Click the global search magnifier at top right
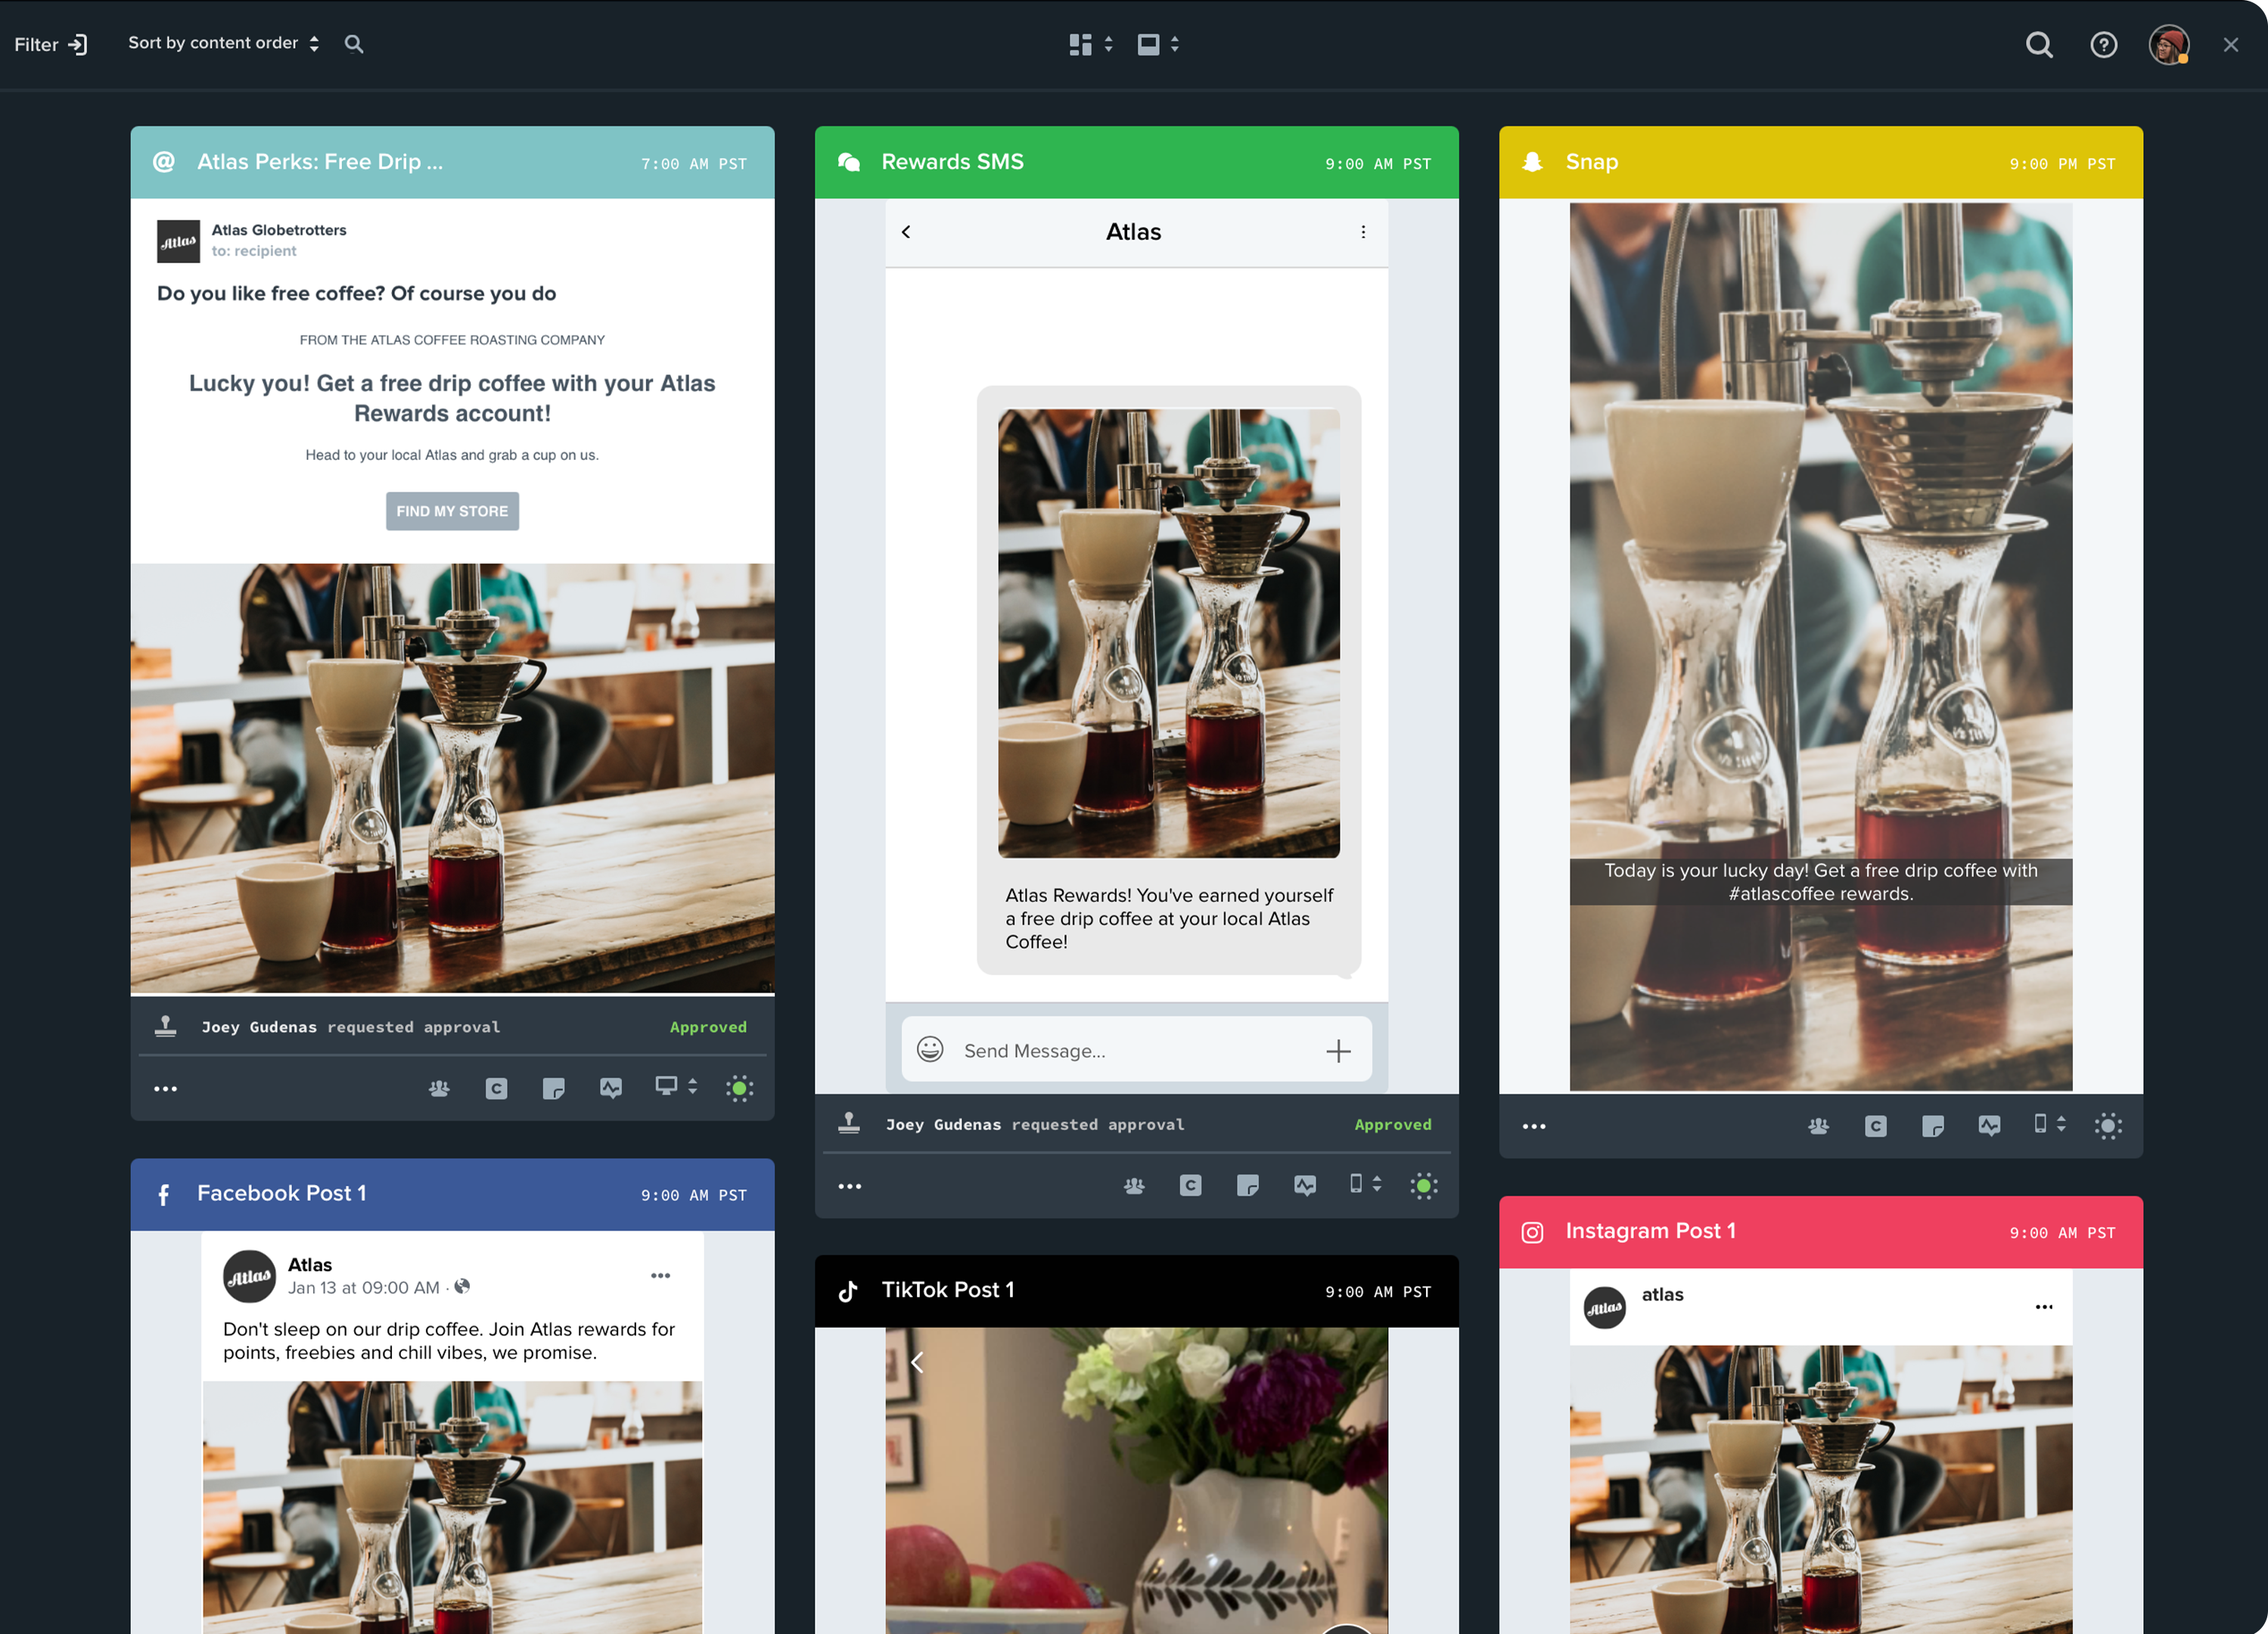The image size is (2268, 1634). pos(2038,44)
